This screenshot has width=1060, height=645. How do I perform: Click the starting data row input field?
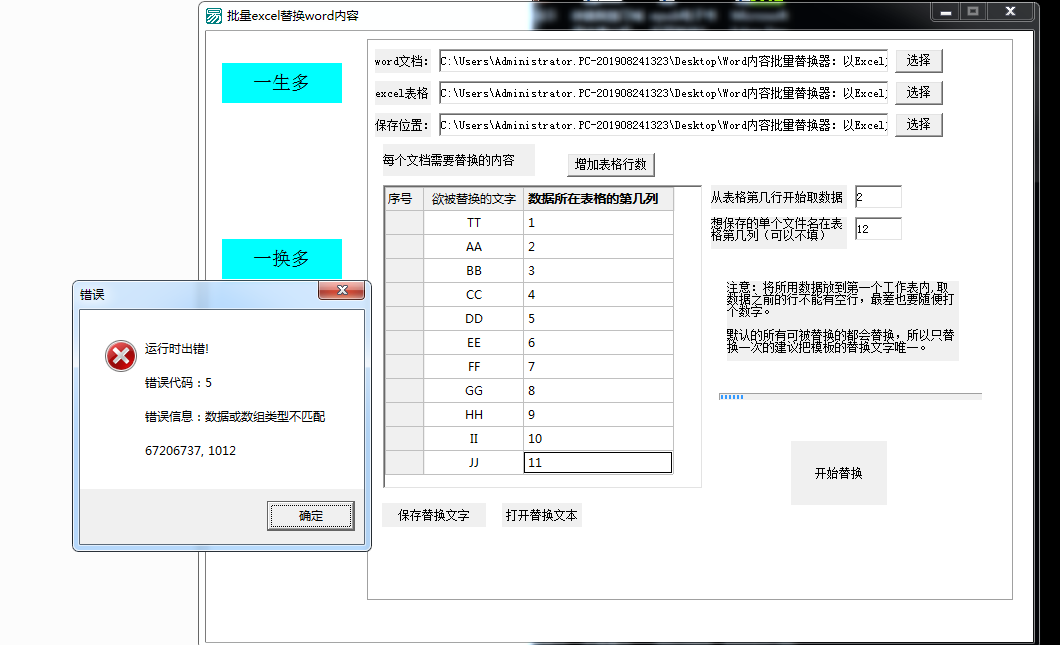[877, 198]
